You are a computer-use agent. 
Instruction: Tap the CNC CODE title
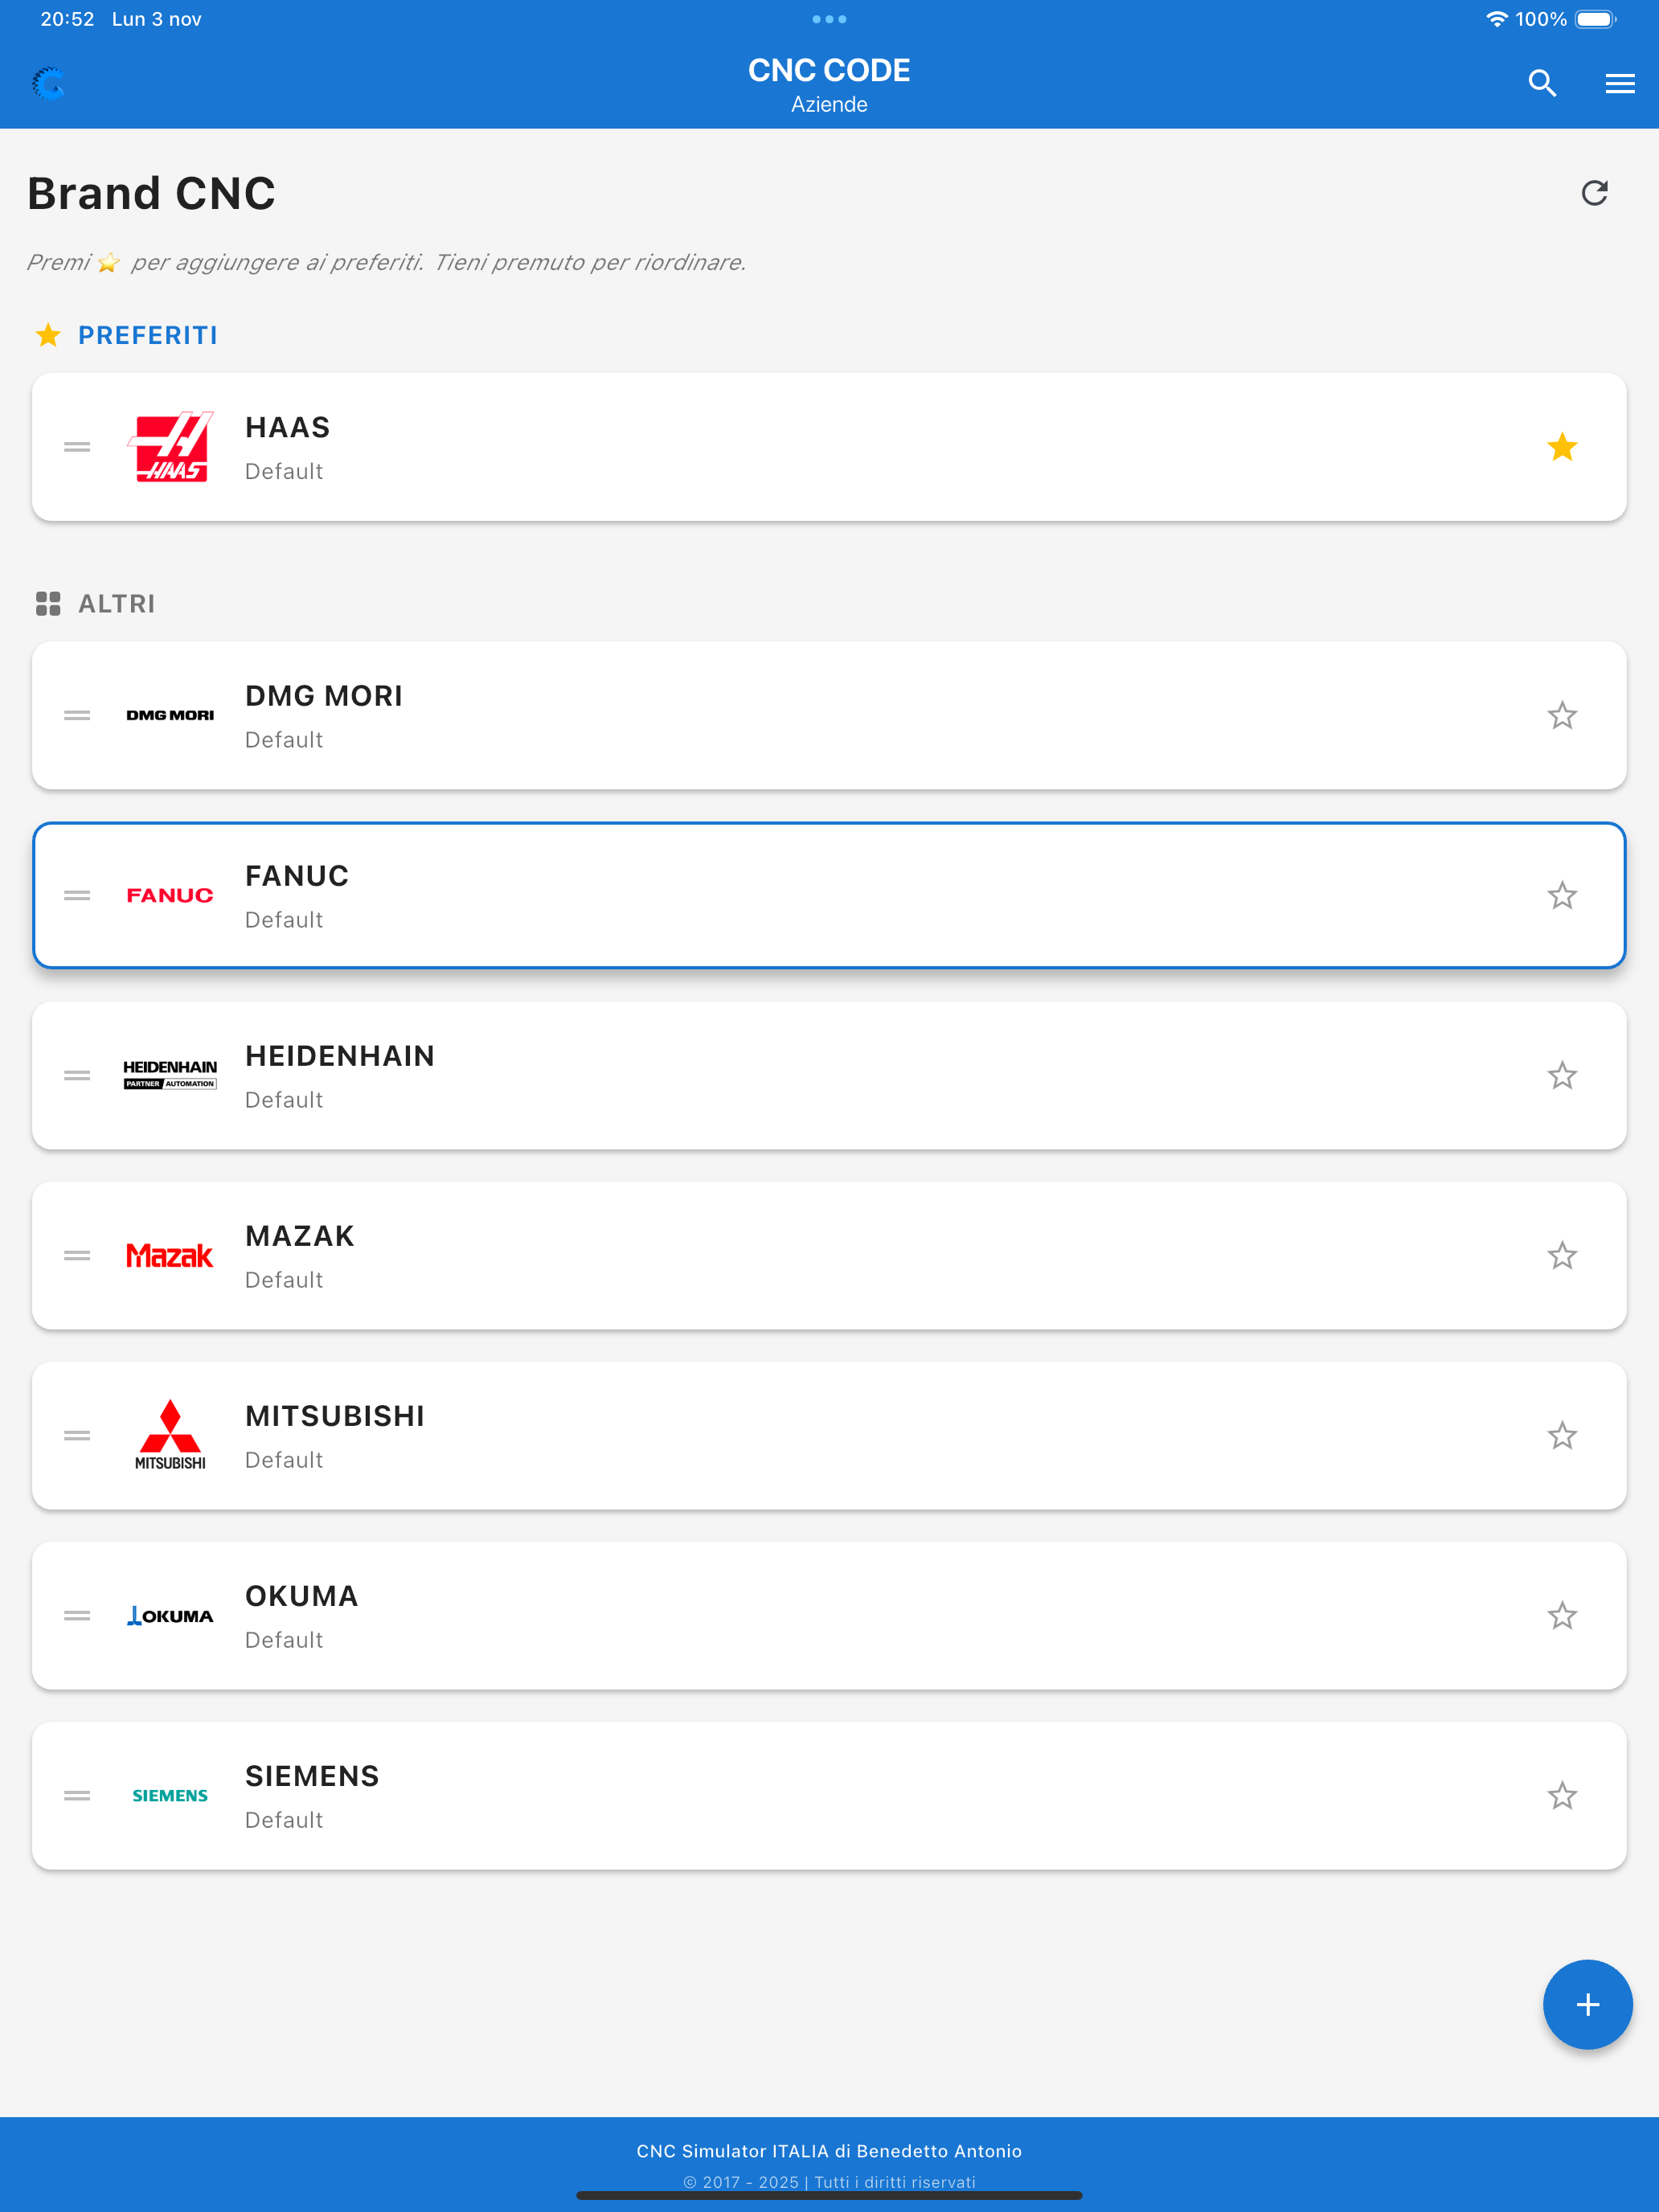coord(829,70)
